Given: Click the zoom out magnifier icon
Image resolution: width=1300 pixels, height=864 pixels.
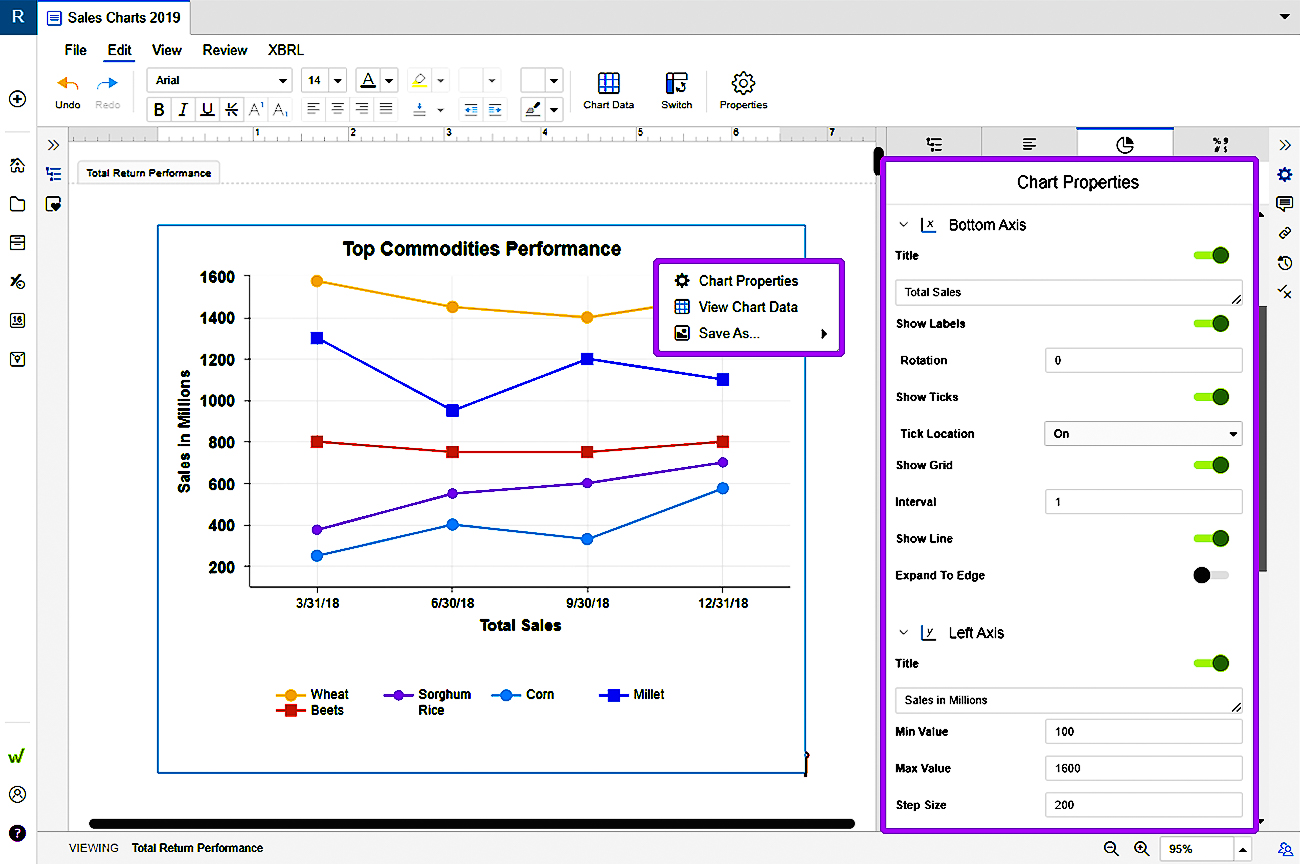Looking at the screenshot, I should (1111, 848).
